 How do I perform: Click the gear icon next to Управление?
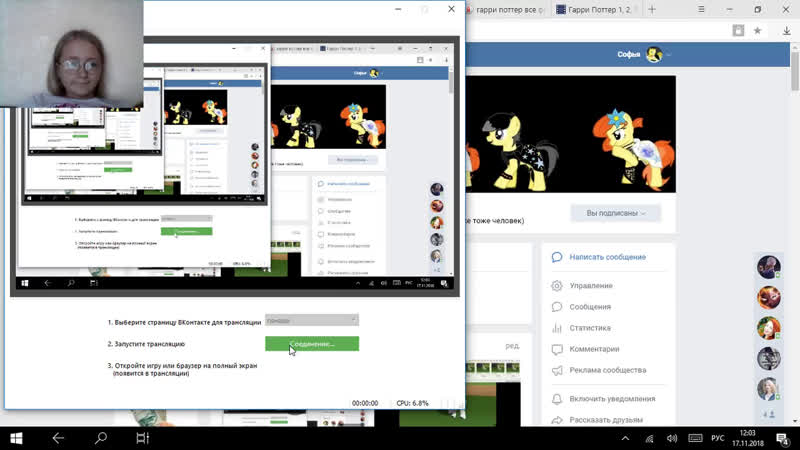pyautogui.click(x=557, y=286)
